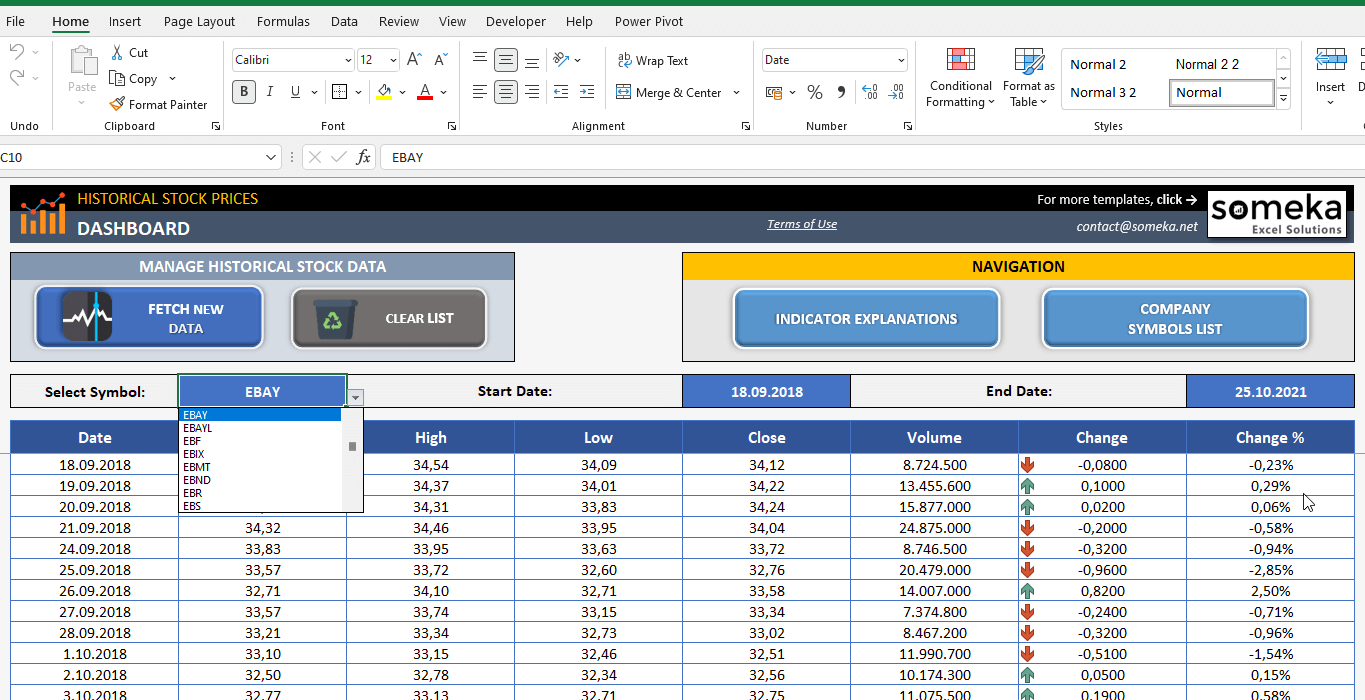Click the Percent Style icon
Screen dimensions: 1365x700
815,92
